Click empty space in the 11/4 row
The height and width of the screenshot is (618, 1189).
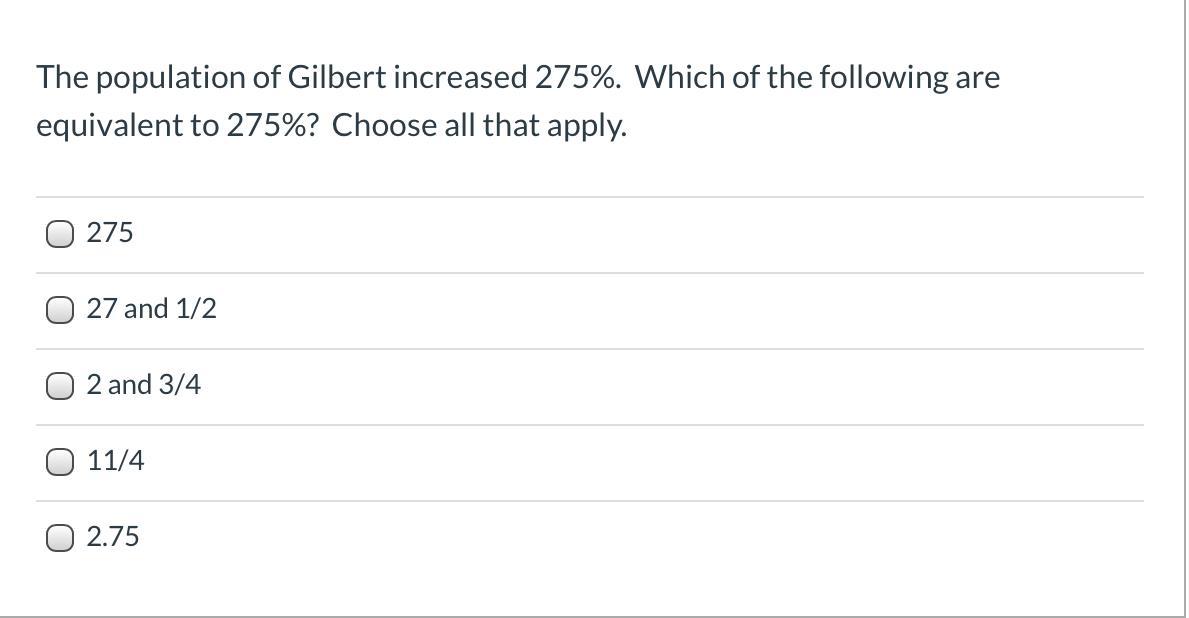(645, 462)
